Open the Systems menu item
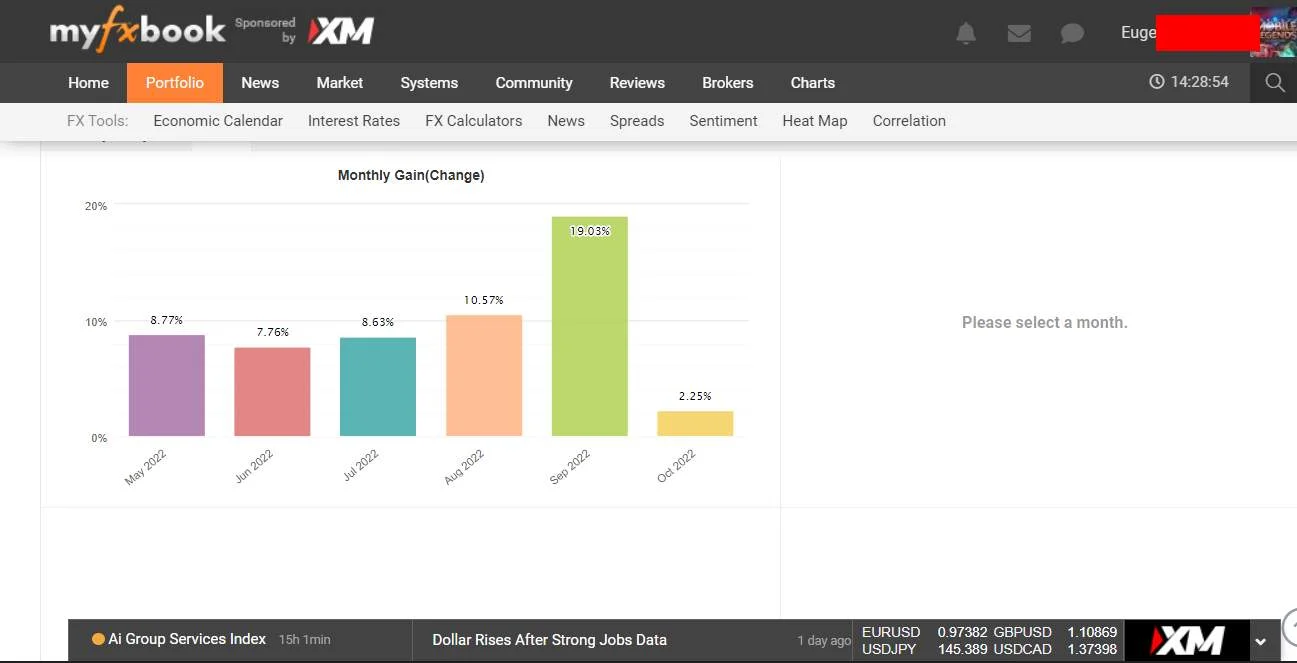This screenshot has height=663, width=1297. click(429, 83)
